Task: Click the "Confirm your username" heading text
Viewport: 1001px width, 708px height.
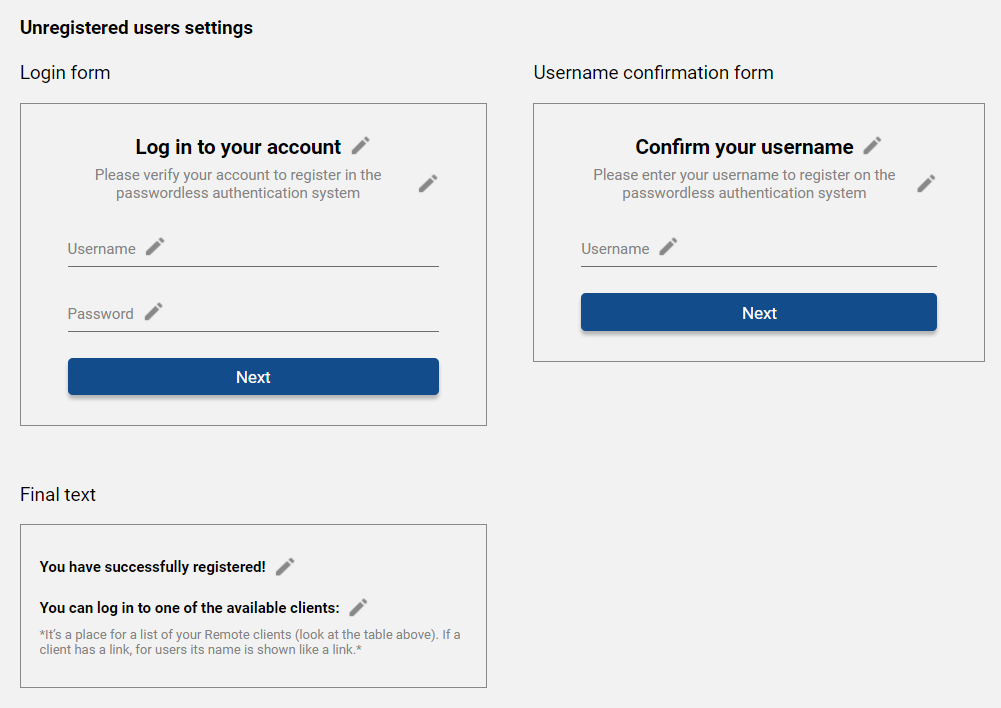Action: [x=744, y=147]
